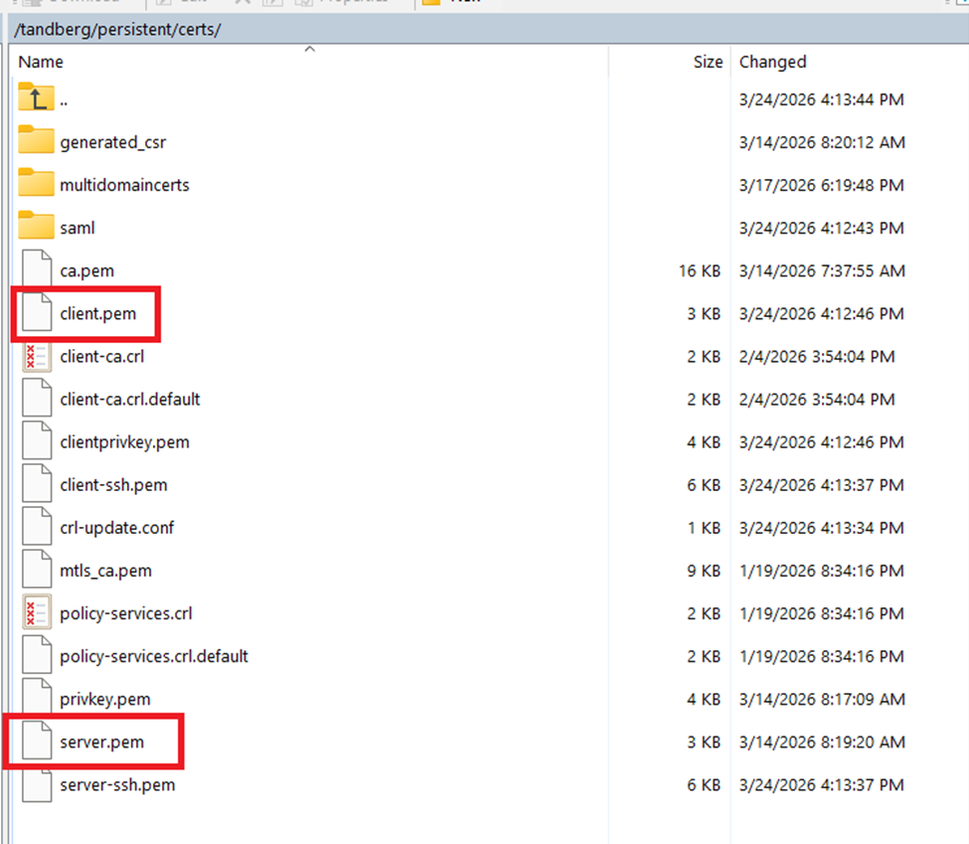Viewport: 969px width, 844px height.
Task: Select the client-ssh.pem file name
Action: (114, 485)
